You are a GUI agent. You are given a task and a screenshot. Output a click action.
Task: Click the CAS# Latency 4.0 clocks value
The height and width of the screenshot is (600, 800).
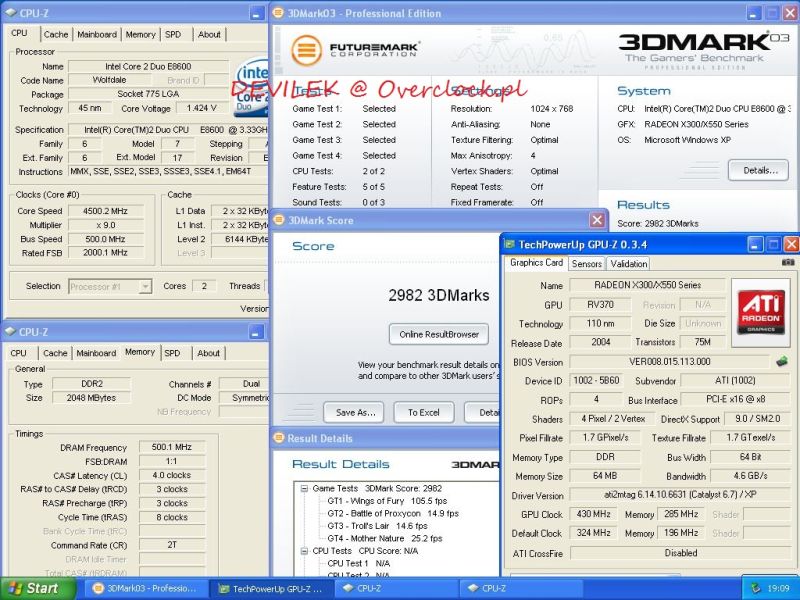click(171, 476)
